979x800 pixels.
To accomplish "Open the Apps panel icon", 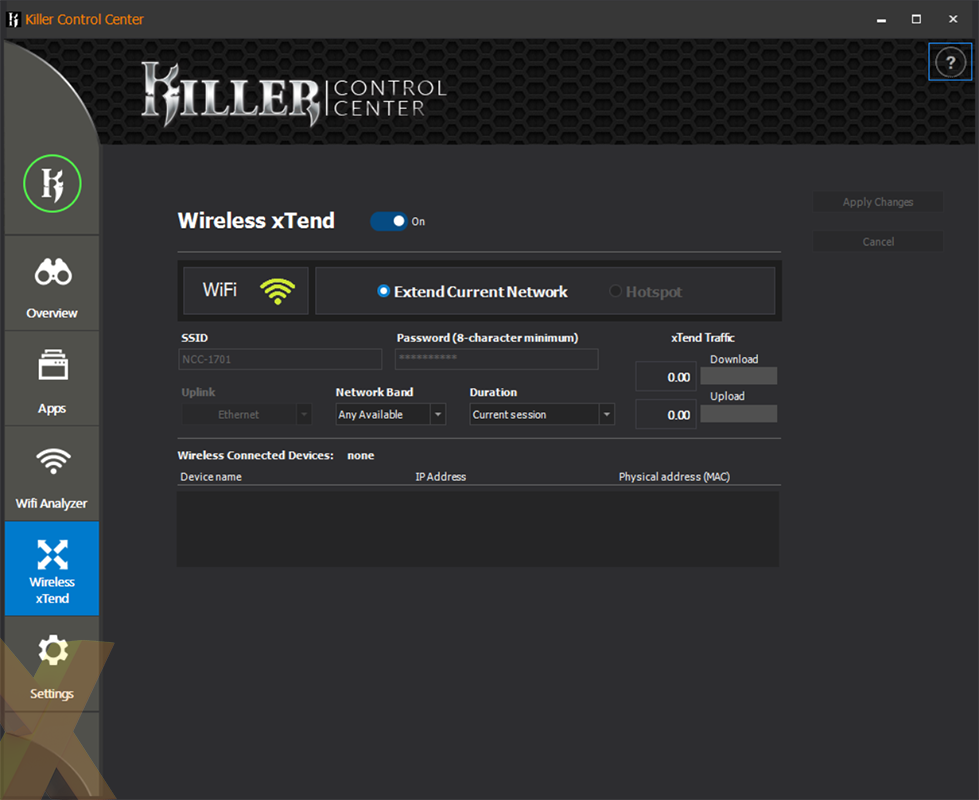I will [x=52, y=366].
